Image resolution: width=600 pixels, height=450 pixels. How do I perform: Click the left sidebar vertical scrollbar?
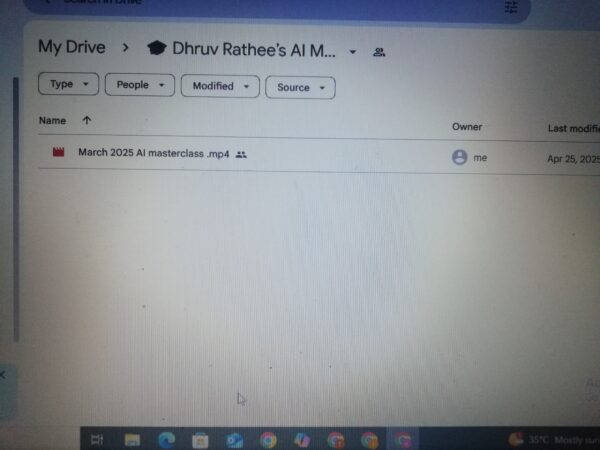[16, 209]
